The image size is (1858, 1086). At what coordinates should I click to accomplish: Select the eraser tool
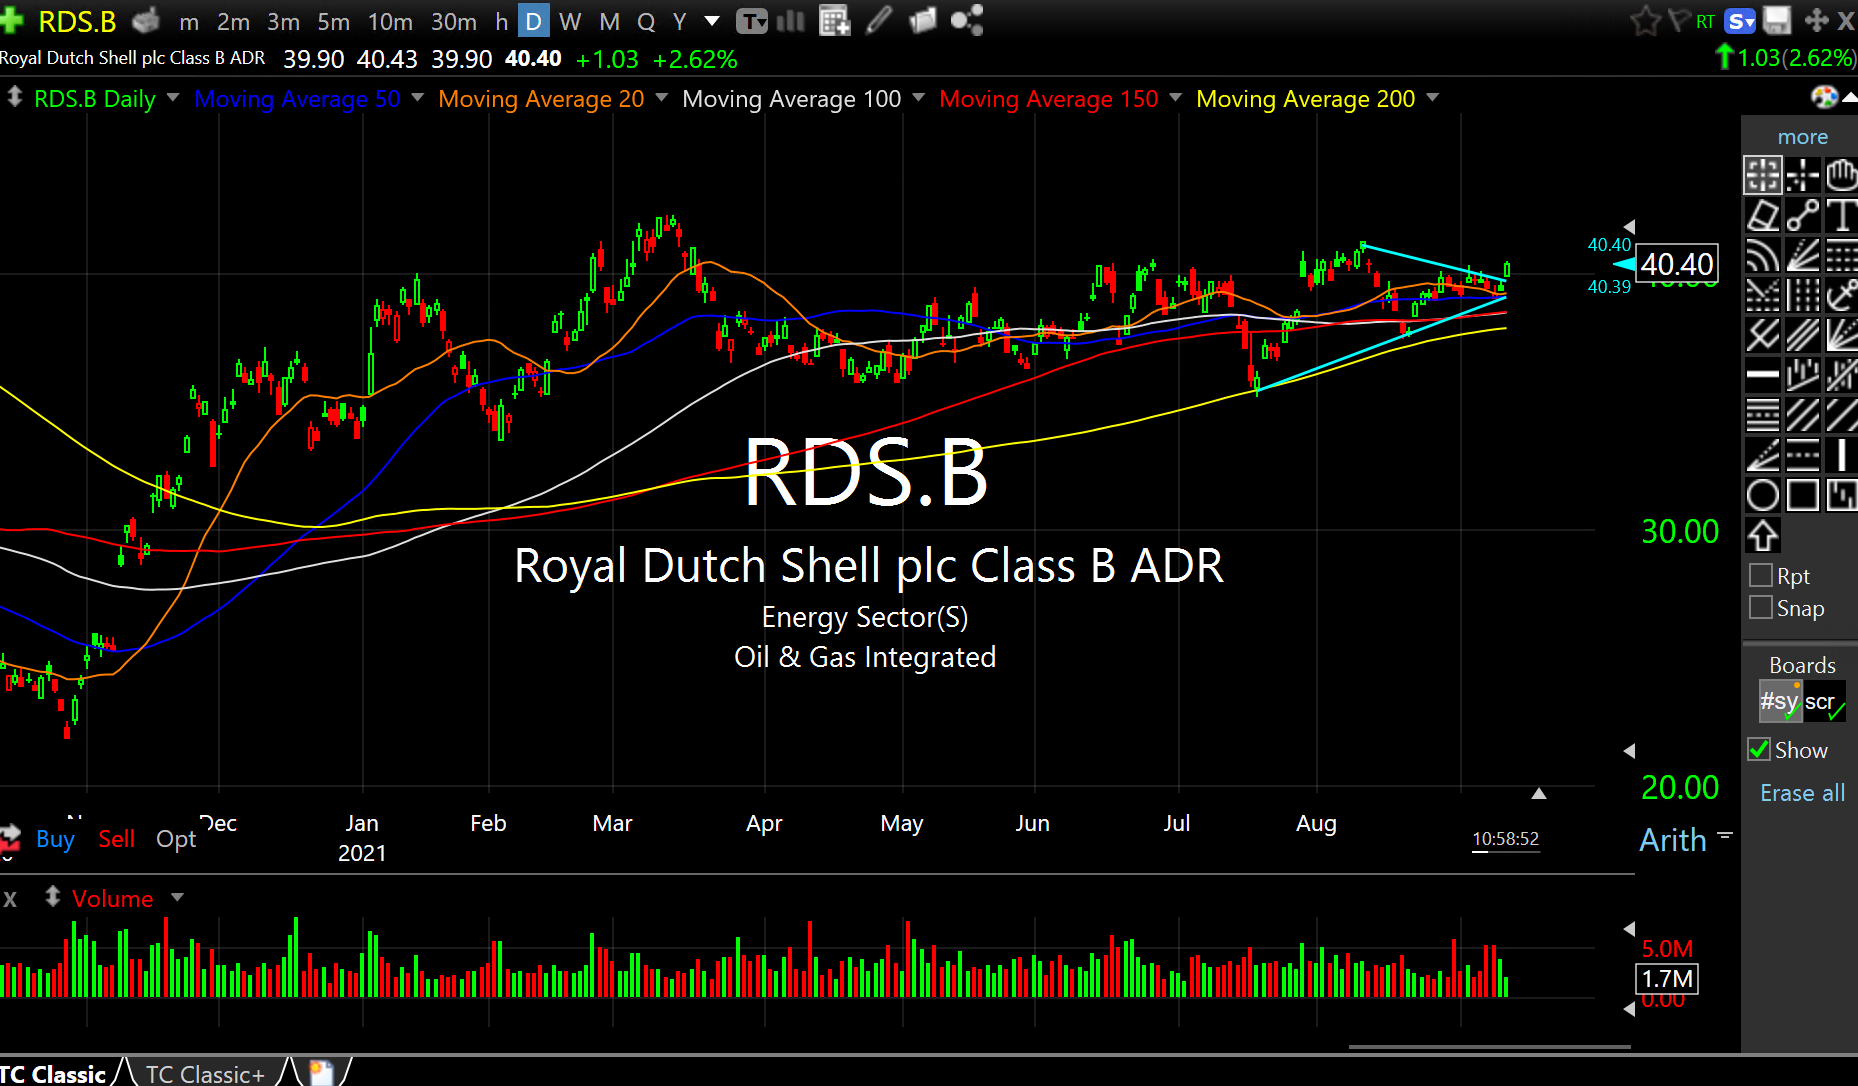click(1762, 215)
